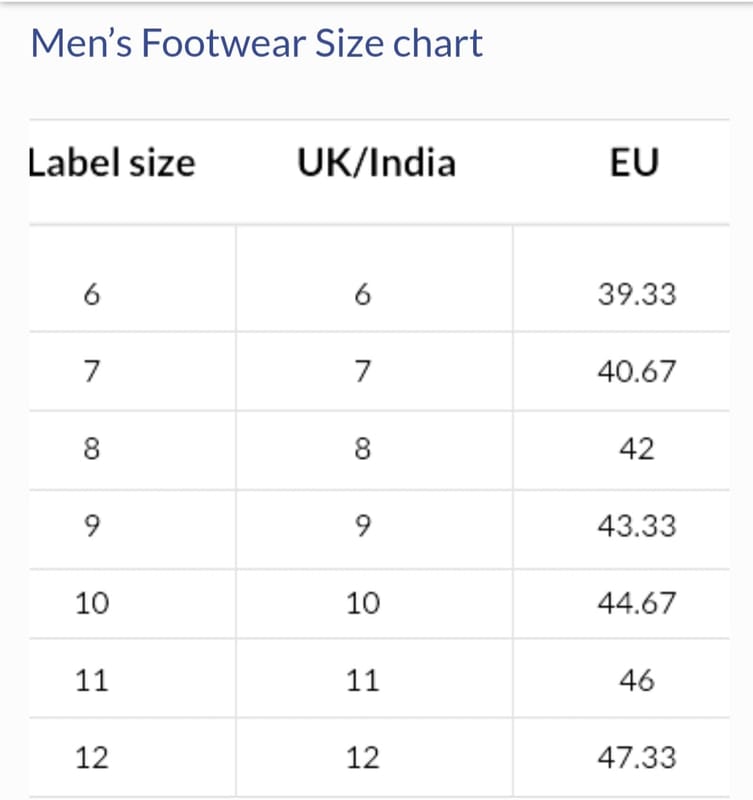753x800 pixels.
Task: Select the UK/India column header
Action: click(x=376, y=163)
